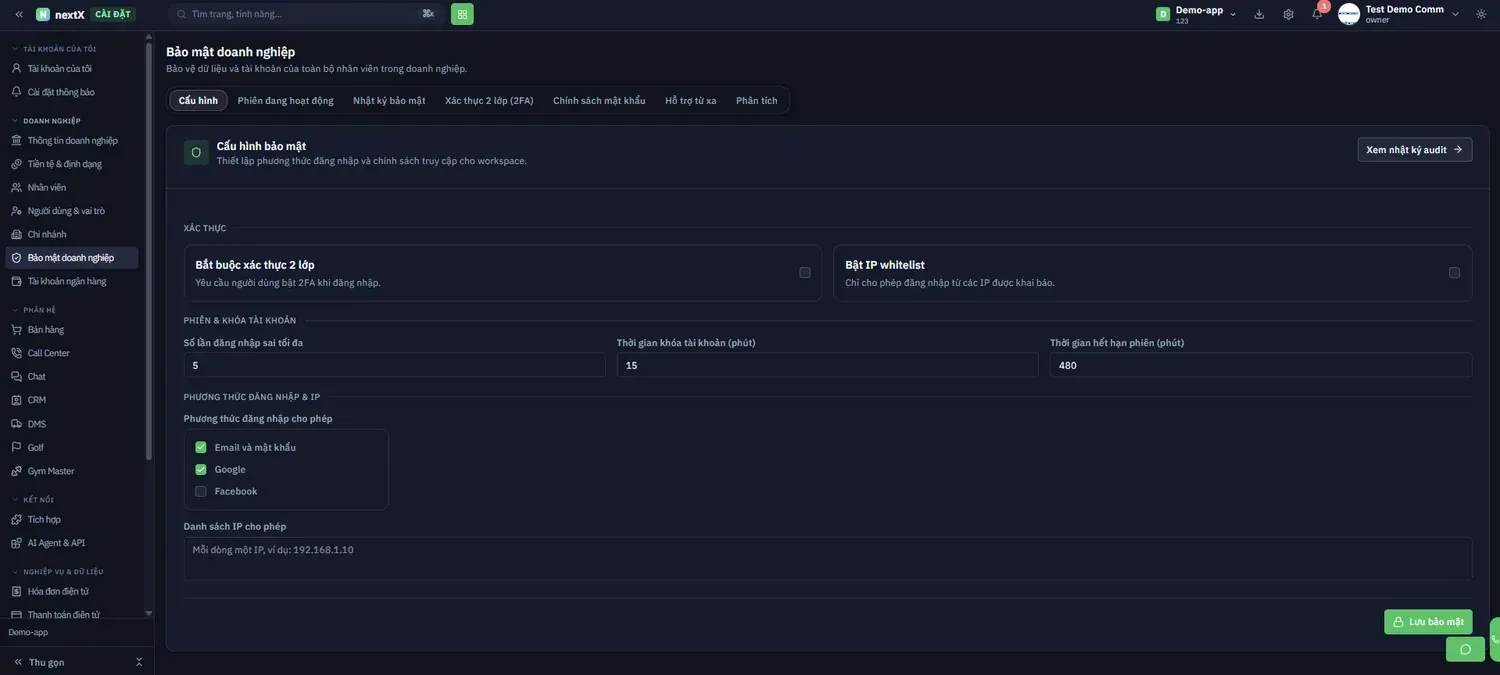
Task: Focus the Tìm trang, tính năng search box
Action: click(306, 14)
